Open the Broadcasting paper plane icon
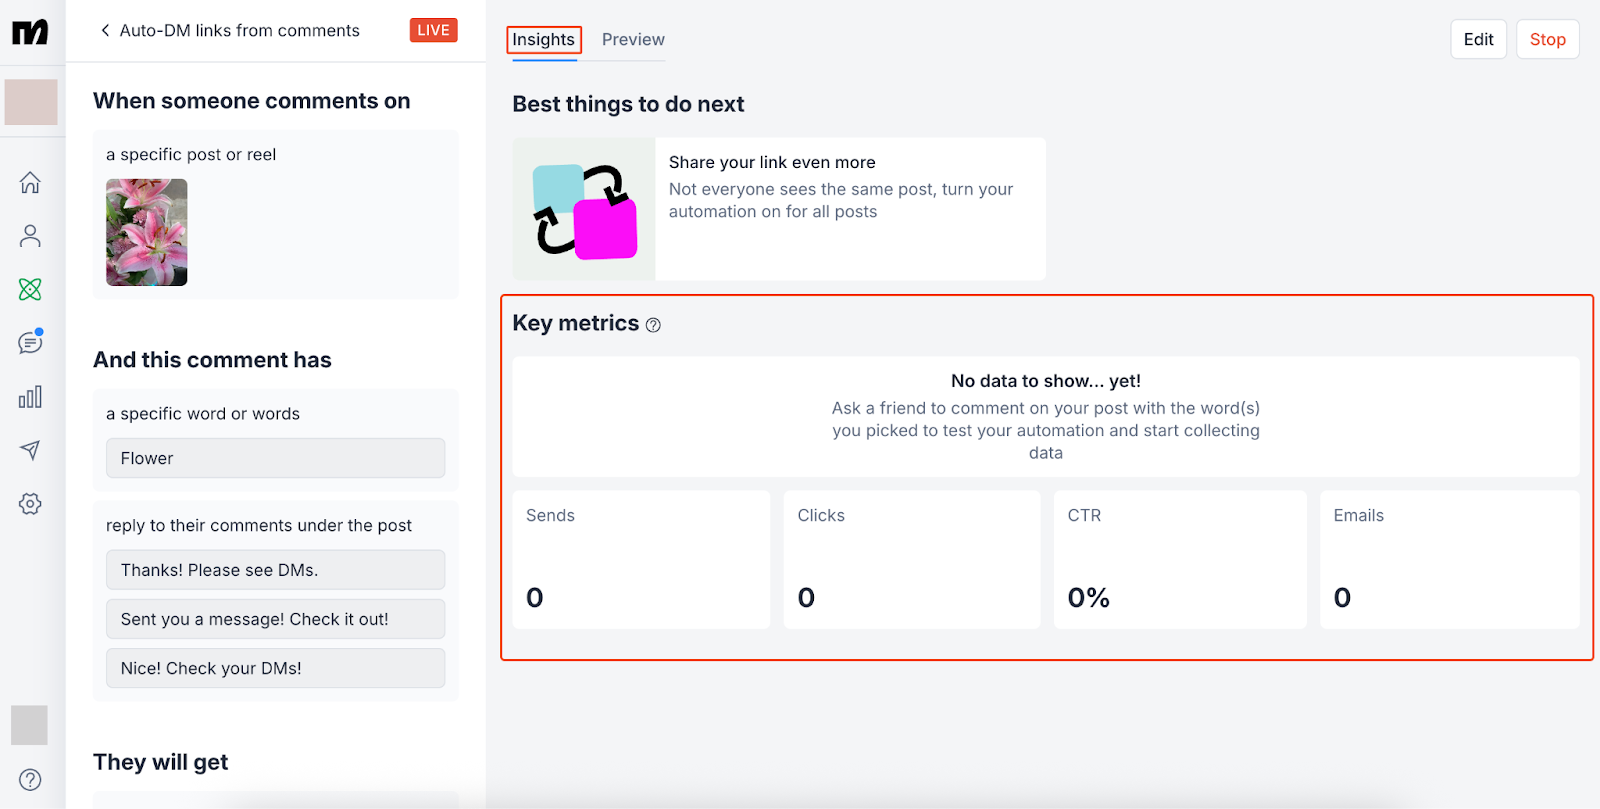1600x809 pixels. (30, 450)
